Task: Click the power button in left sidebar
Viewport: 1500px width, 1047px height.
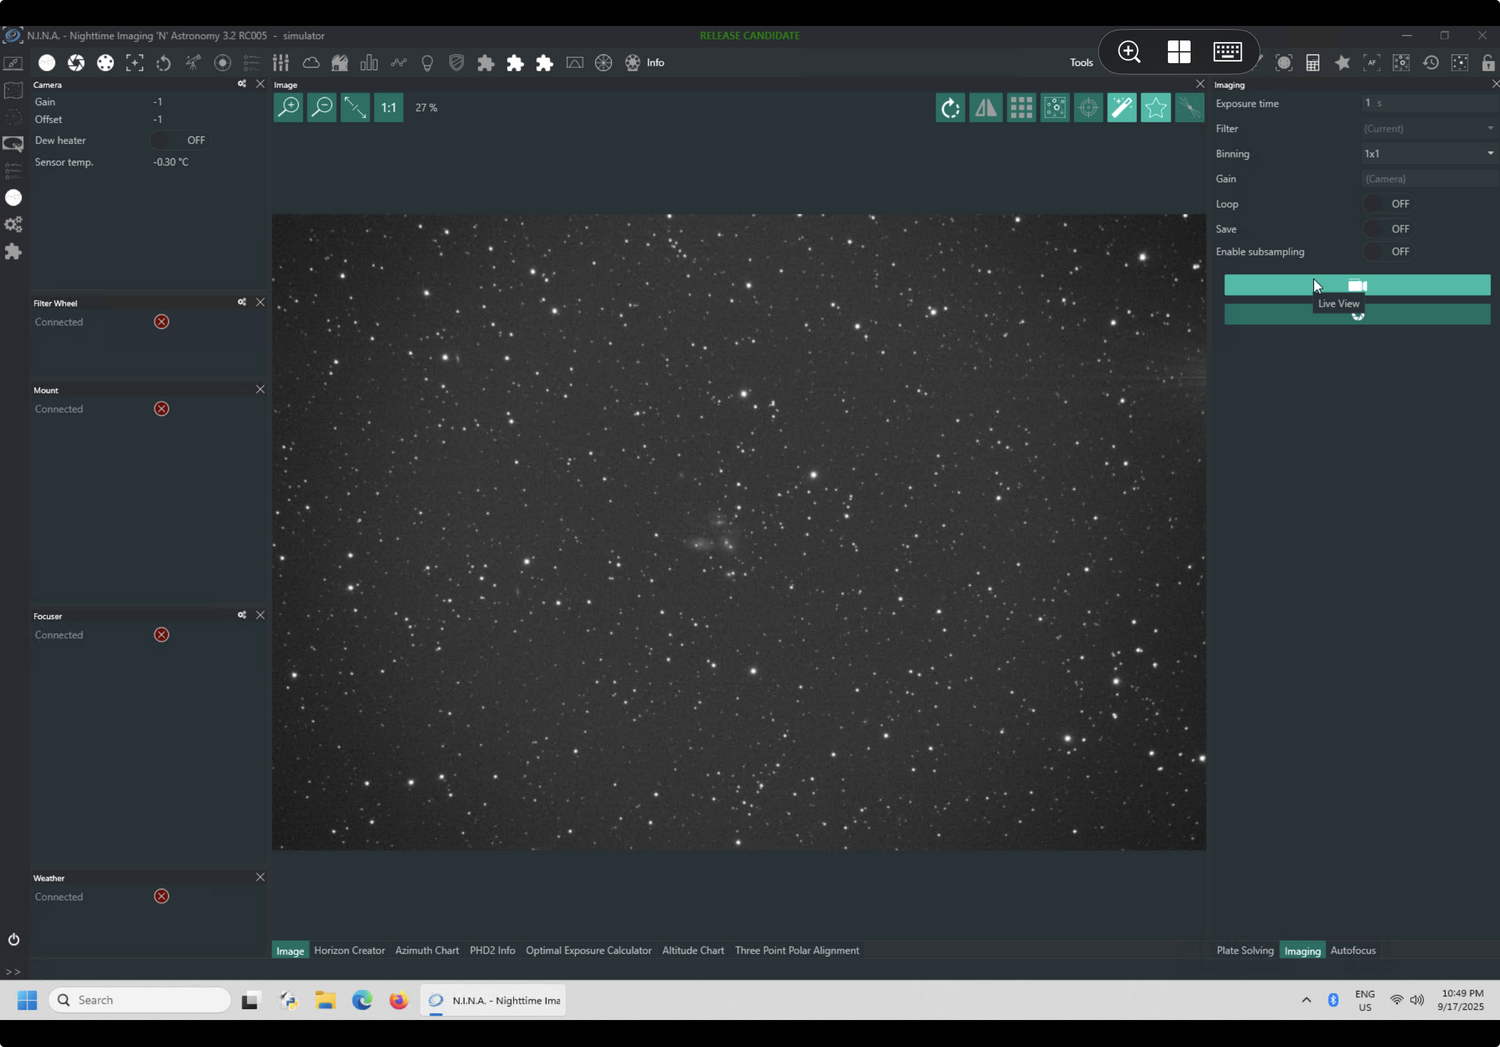Action: tap(13, 939)
